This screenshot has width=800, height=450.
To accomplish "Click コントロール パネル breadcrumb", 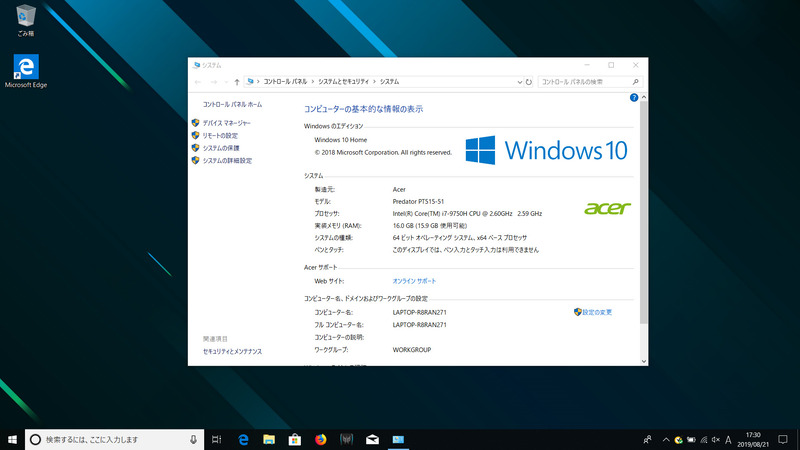I will (x=285, y=82).
